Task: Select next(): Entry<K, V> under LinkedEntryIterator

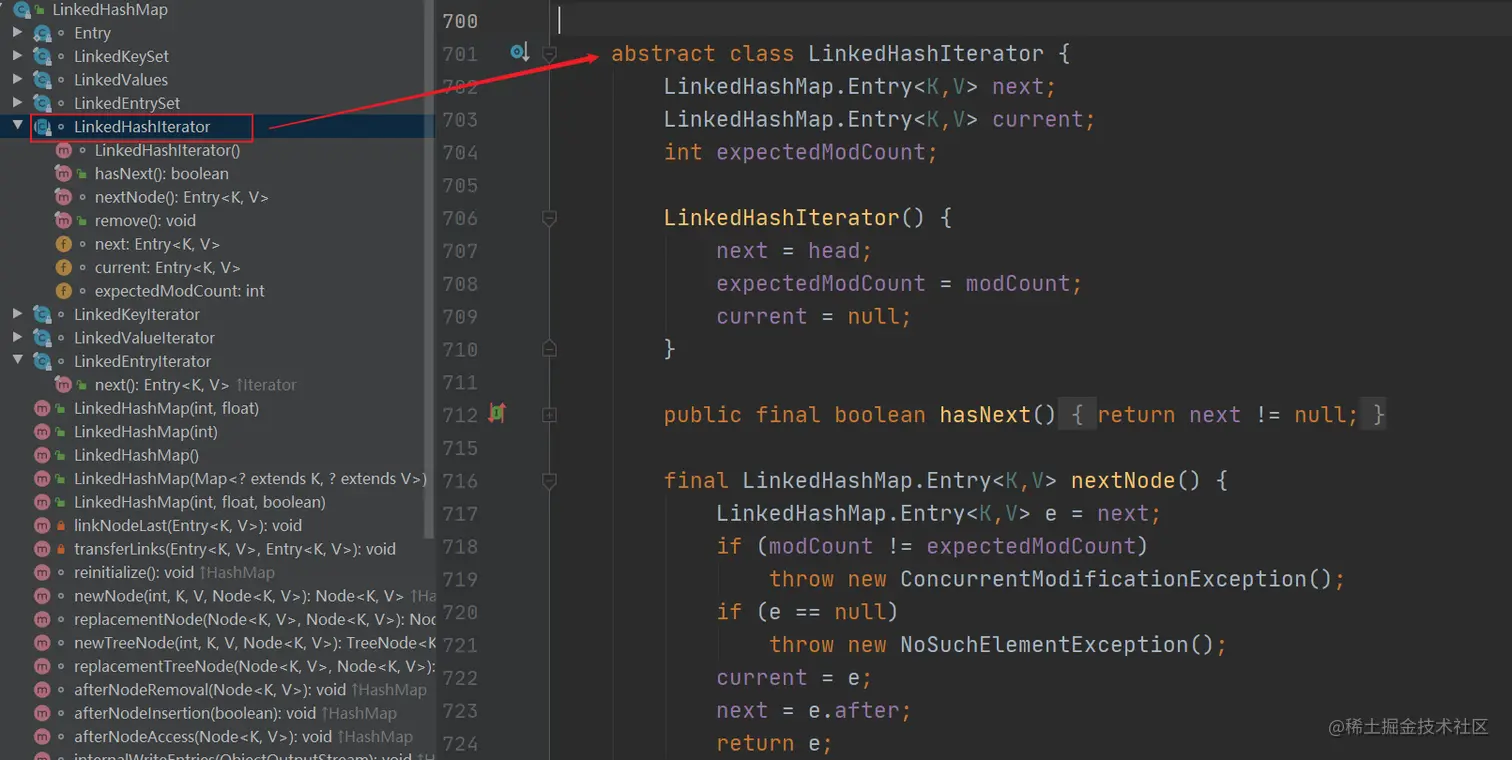Action: pyautogui.click(x=162, y=385)
